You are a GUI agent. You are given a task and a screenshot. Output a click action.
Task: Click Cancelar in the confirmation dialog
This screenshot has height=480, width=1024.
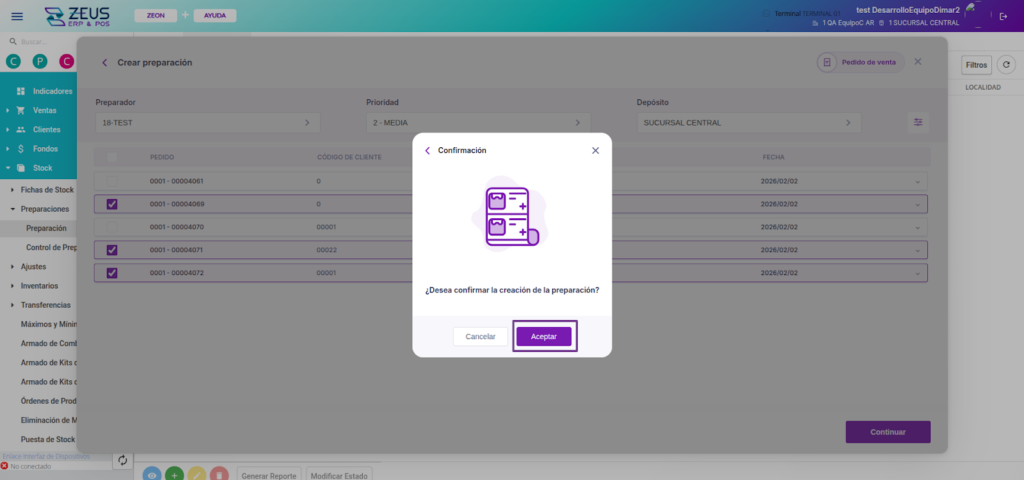coord(480,336)
